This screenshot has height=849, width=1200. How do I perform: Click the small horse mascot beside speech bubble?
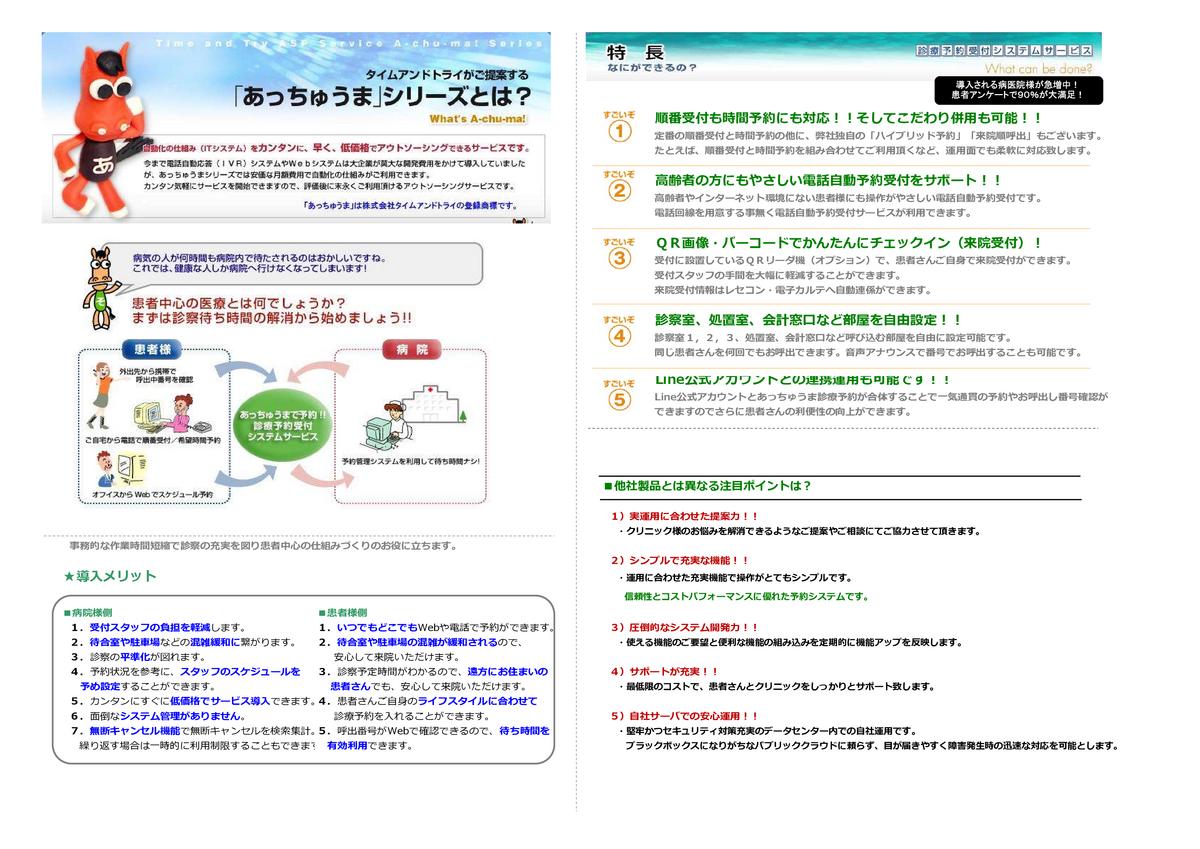100,286
